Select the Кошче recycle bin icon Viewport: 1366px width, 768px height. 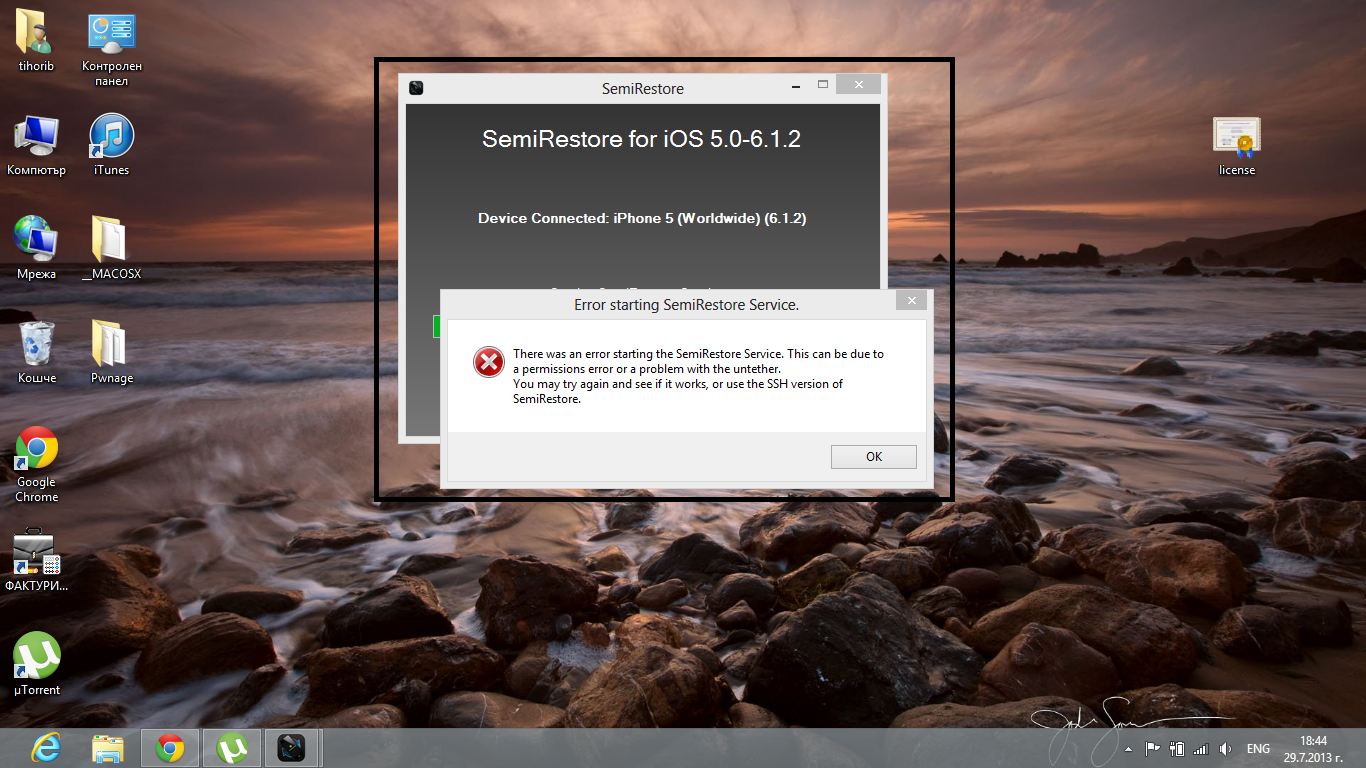coord(37,352)
